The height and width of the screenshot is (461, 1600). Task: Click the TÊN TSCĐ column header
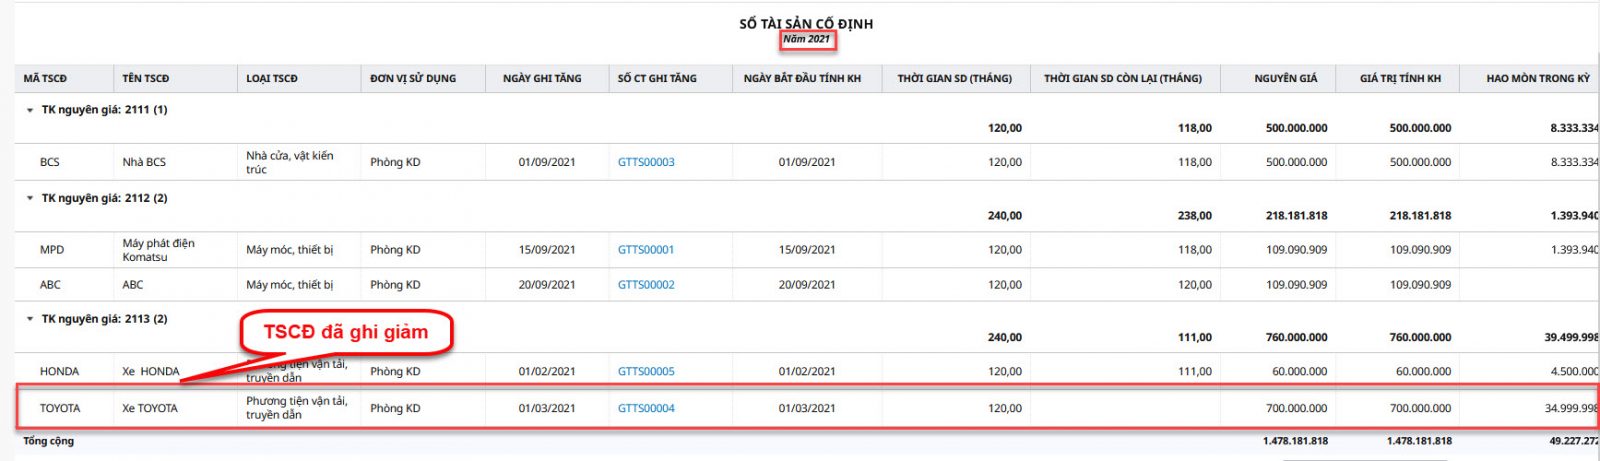(x=146, y=78)
